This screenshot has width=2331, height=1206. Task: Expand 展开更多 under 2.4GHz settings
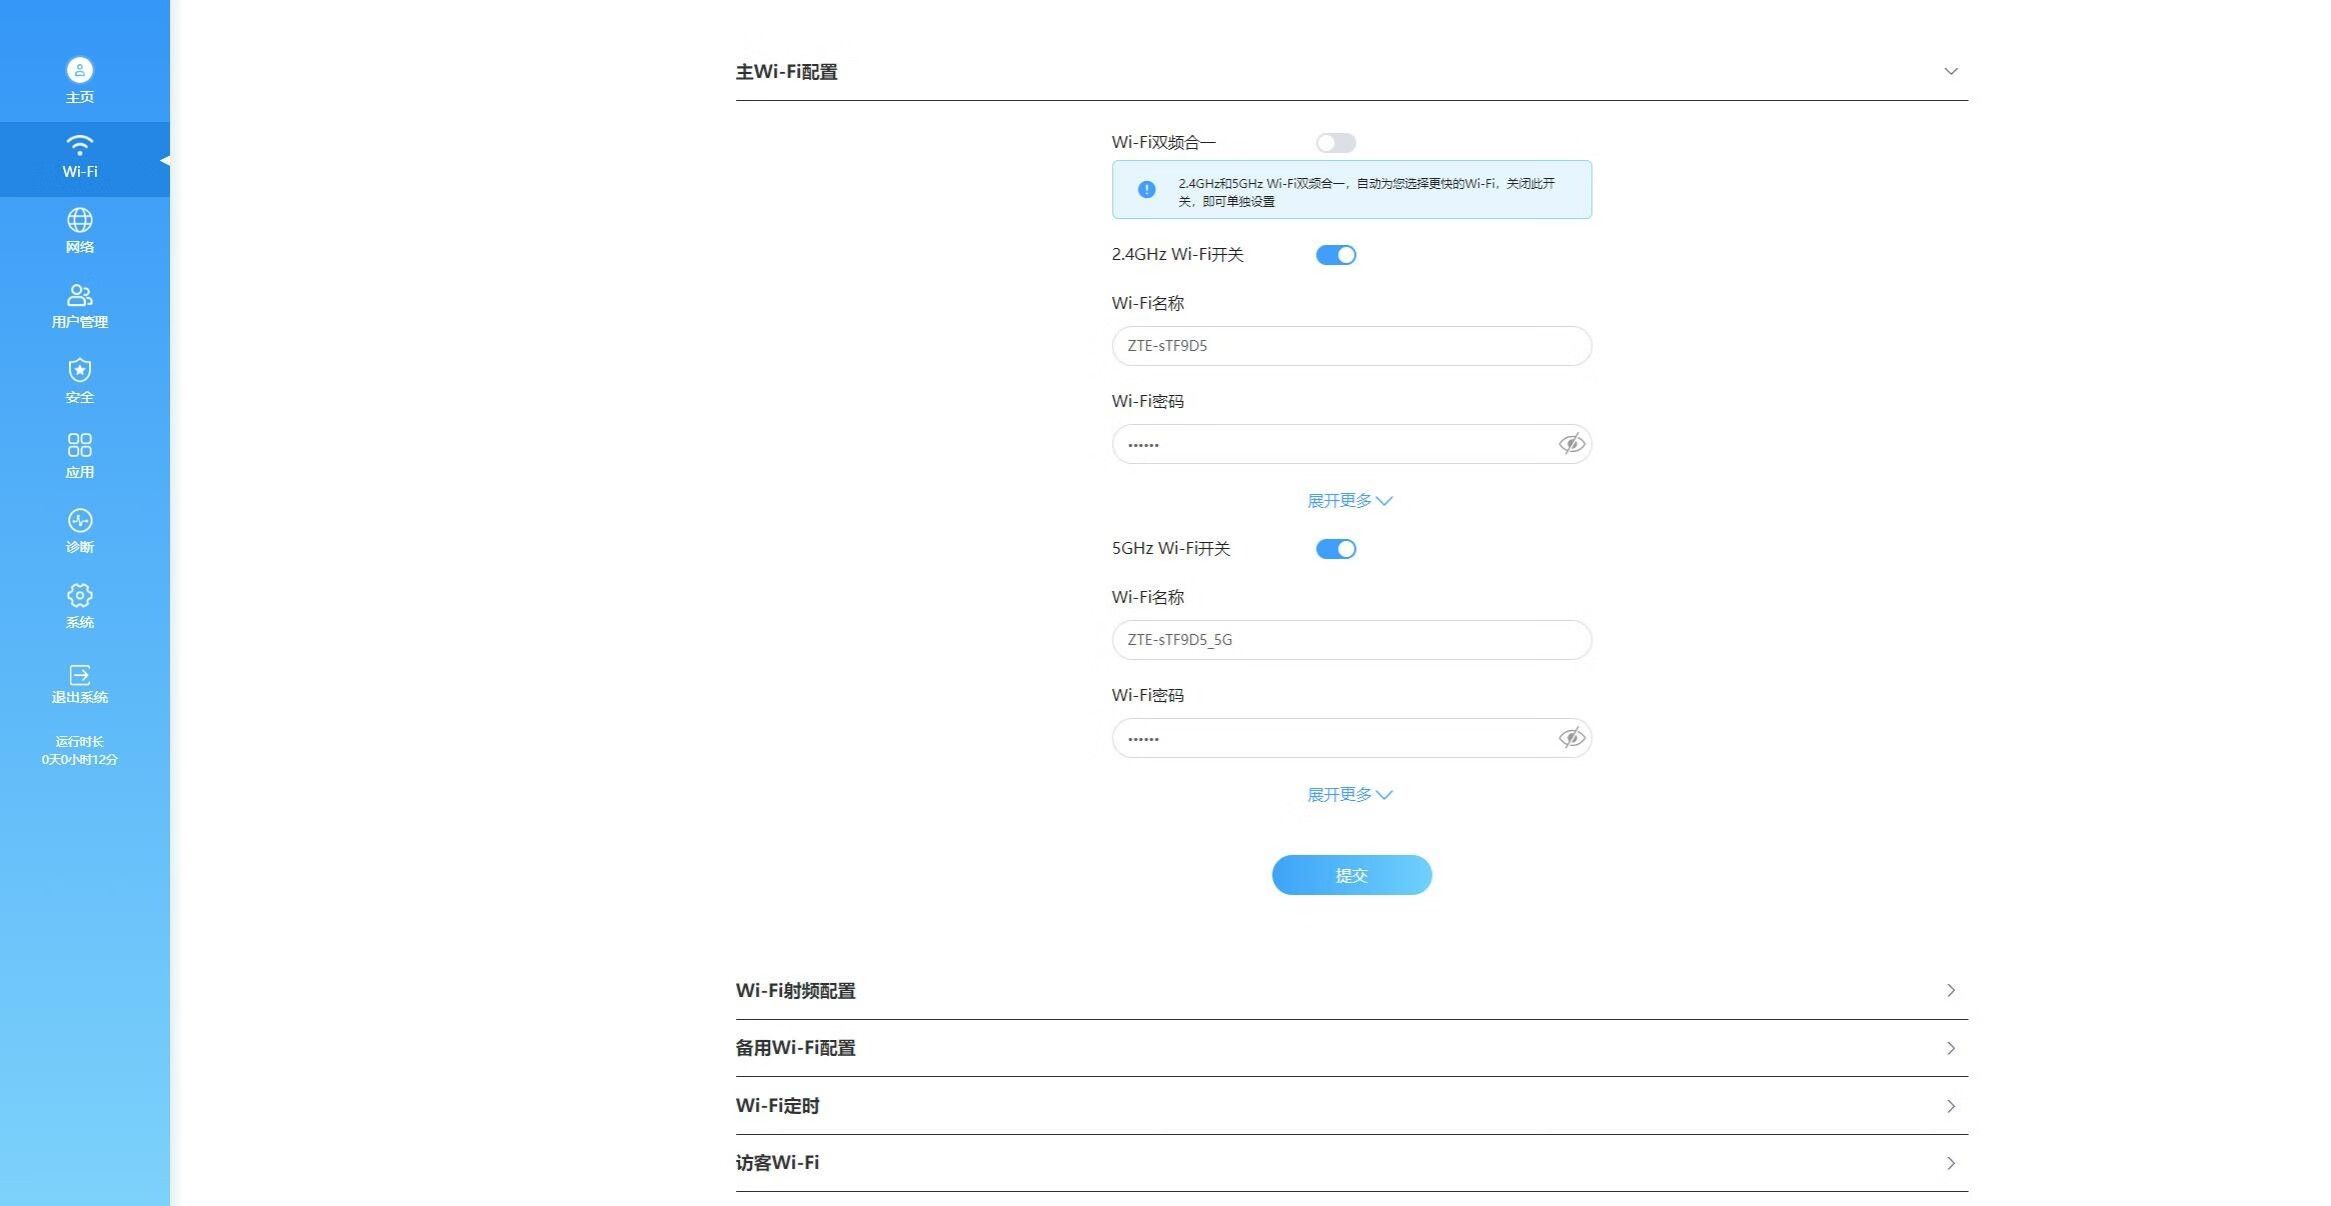(x=1350, y=500)
